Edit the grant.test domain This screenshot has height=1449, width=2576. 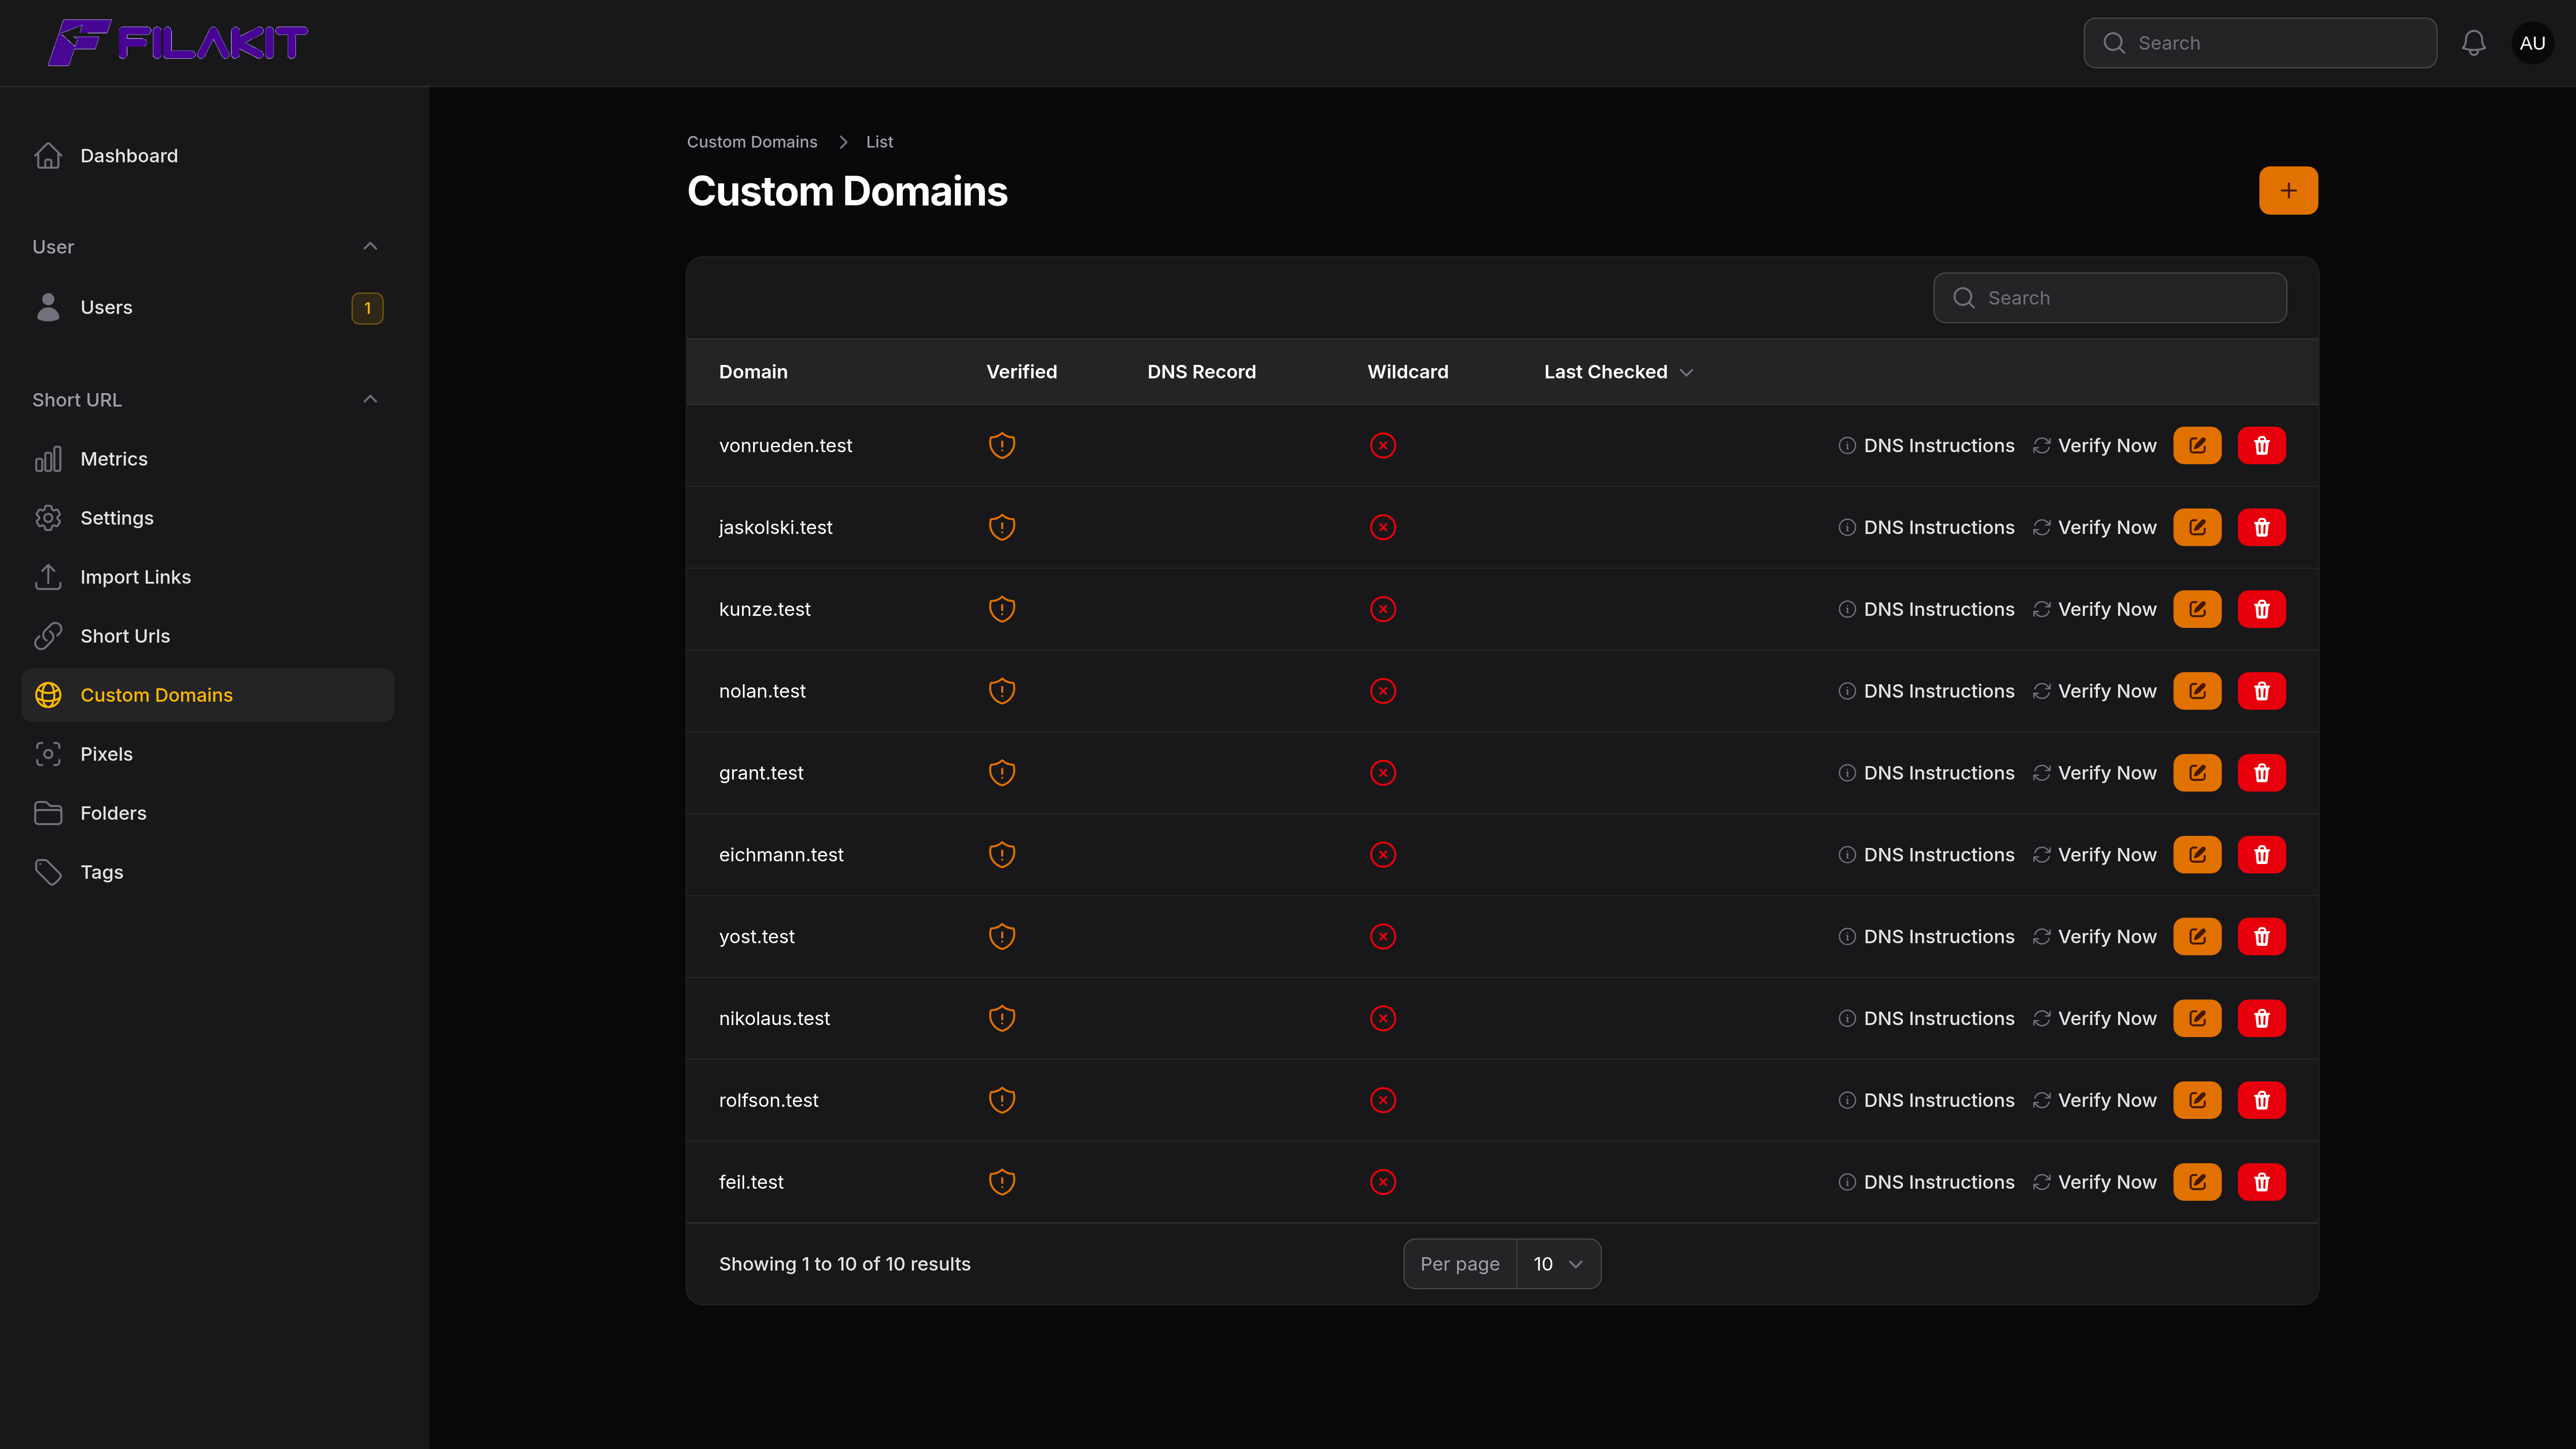click(x=2197, y=773)
